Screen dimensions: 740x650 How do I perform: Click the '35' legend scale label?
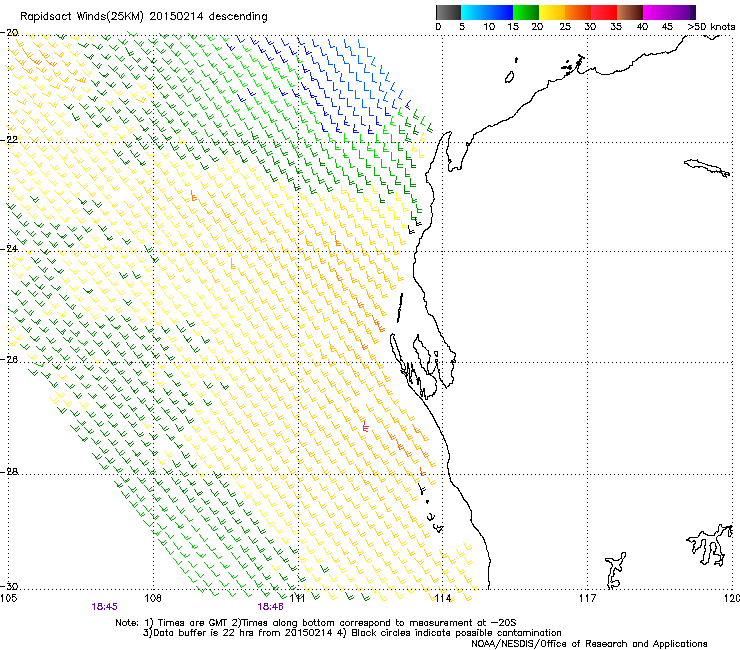click(616, 27)
